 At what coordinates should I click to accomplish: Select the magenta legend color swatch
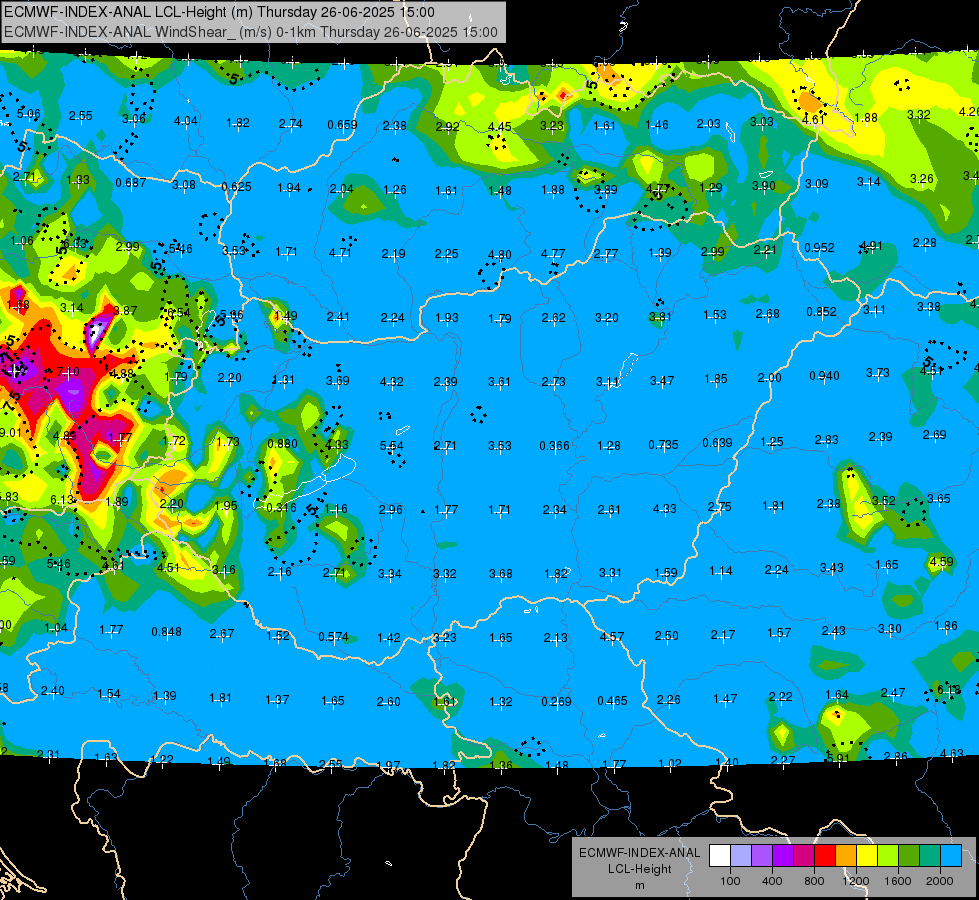tap(804, 855)
